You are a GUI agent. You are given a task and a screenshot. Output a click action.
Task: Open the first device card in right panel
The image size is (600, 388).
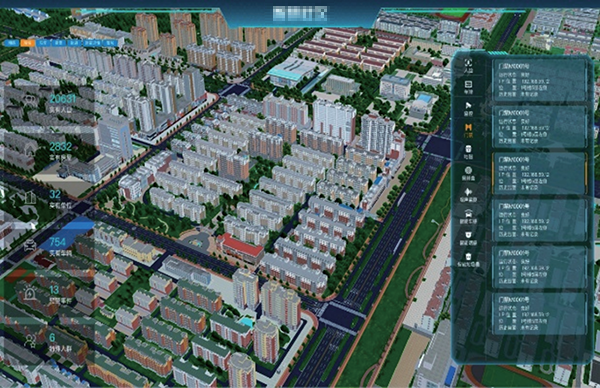pos(539,80)
